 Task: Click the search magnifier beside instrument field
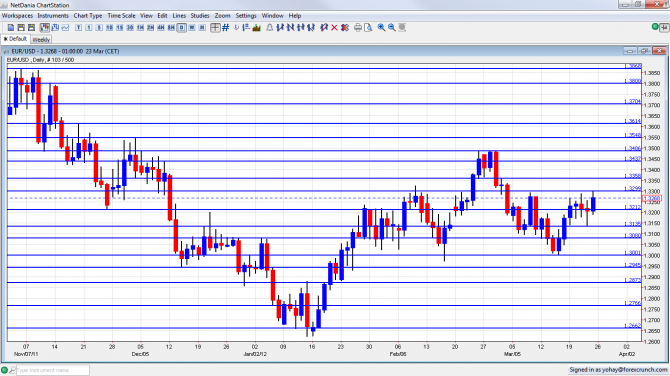pos(12,370)
